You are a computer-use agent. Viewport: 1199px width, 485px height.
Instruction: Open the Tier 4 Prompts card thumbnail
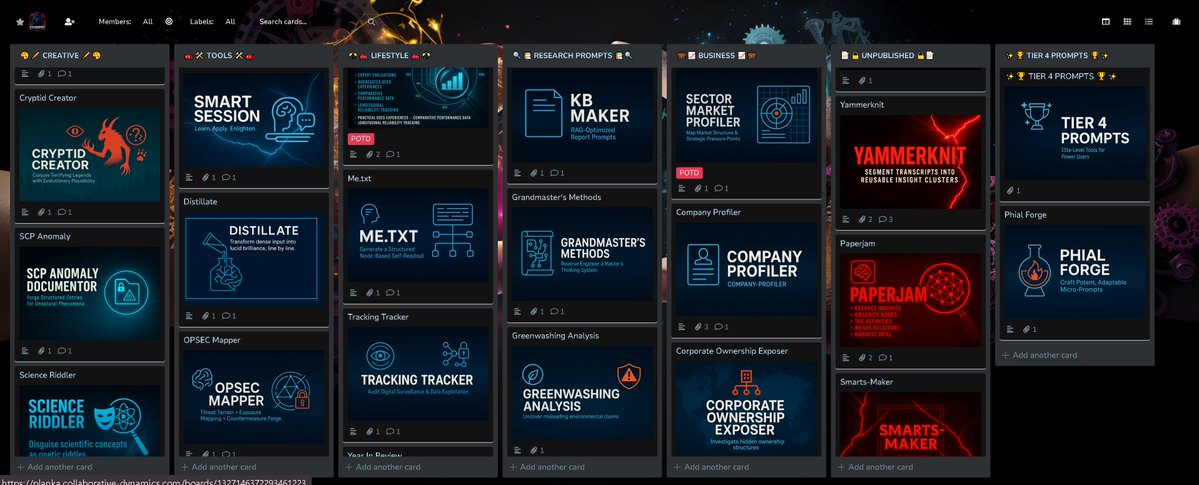1075,132
